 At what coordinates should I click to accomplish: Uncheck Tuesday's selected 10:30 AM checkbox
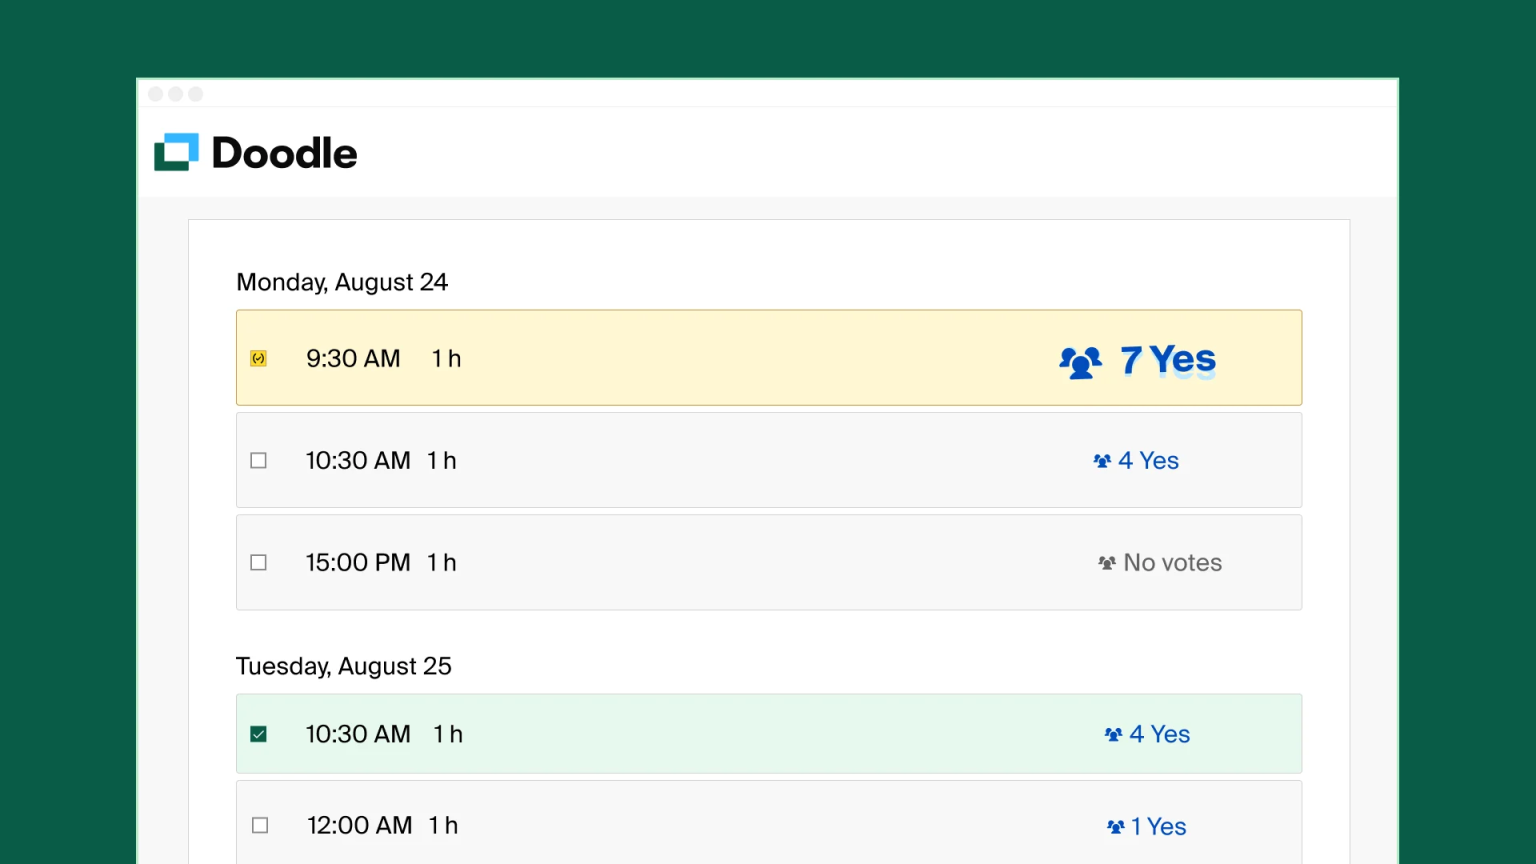point(258,733)
